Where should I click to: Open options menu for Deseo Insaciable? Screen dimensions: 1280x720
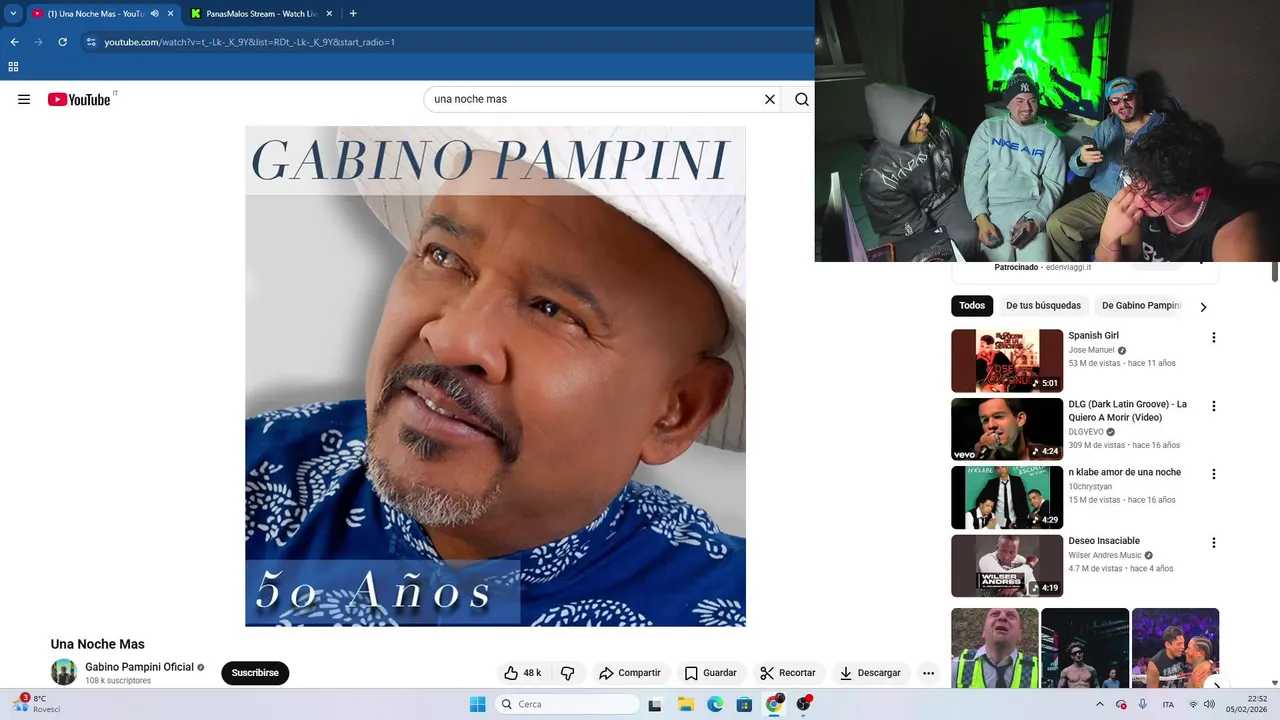tap(1214, 543)
